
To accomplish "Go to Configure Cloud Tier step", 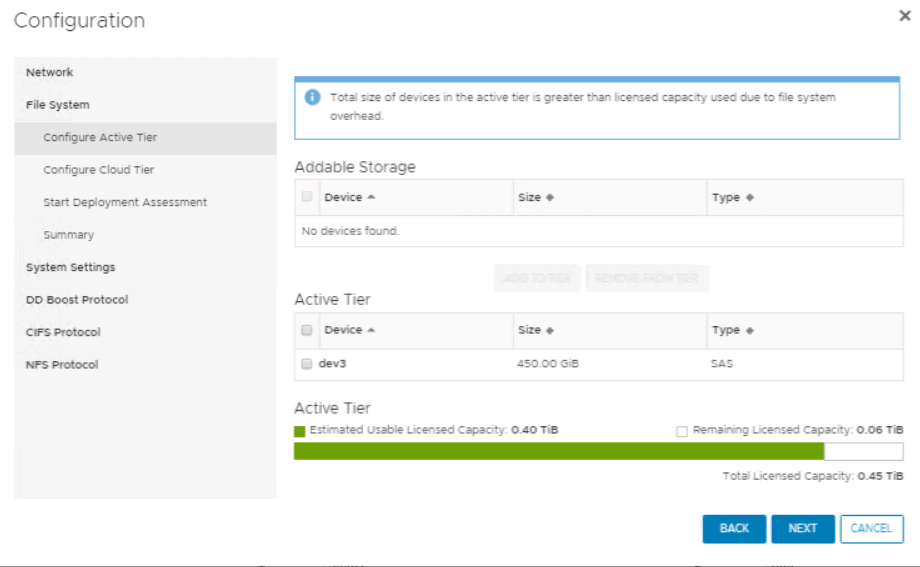I will pyautogui.click(x=99, y=170).
